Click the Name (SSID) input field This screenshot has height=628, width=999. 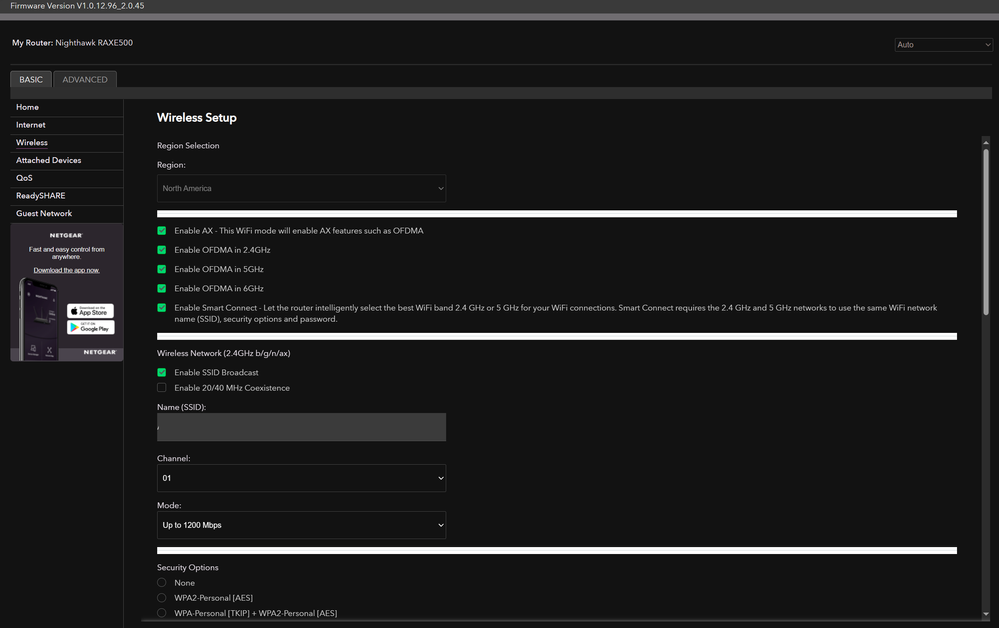pyautogui.click(x=301, y=427)
